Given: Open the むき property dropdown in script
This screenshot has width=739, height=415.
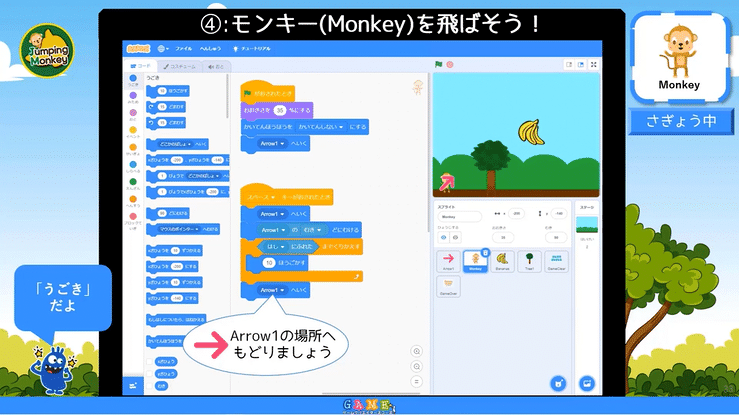Looking at the screenshot, I should coord(312,230).
